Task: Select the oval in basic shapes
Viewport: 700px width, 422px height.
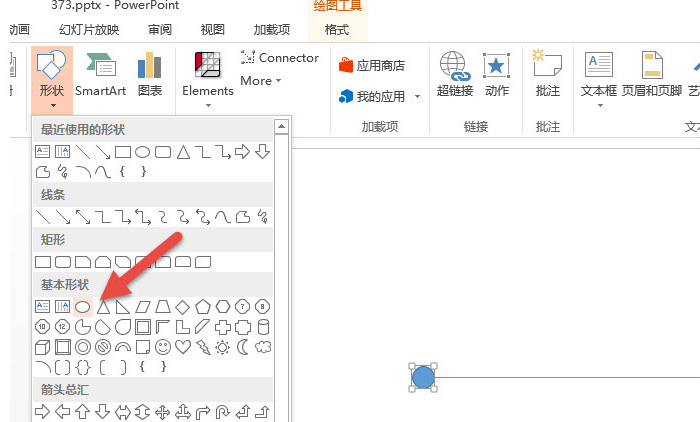Action: coord(83,307)
